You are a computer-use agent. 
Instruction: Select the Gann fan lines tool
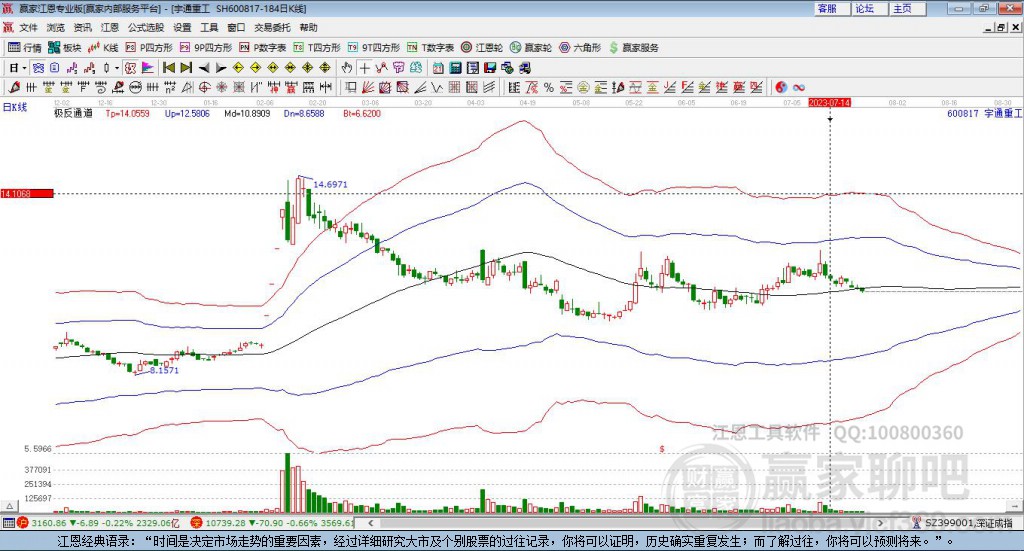368,87
